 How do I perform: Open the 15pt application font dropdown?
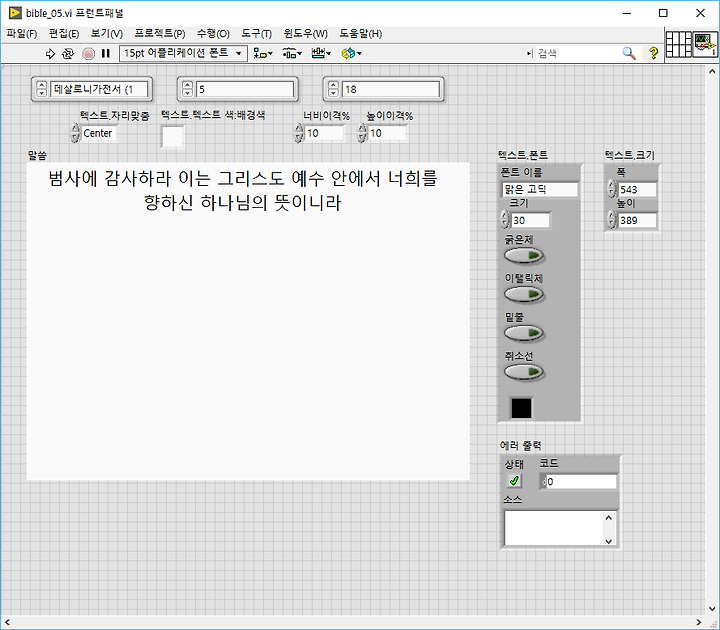183,53
